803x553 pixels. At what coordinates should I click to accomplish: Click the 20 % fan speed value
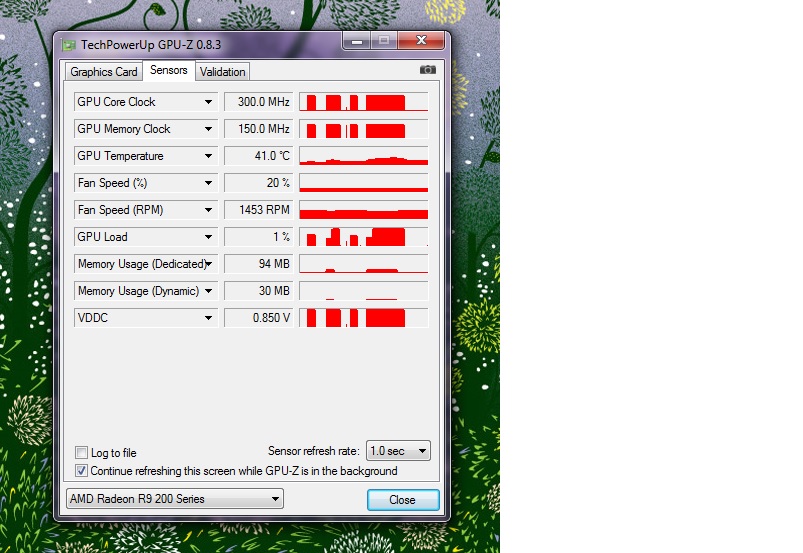click(259, 183)
